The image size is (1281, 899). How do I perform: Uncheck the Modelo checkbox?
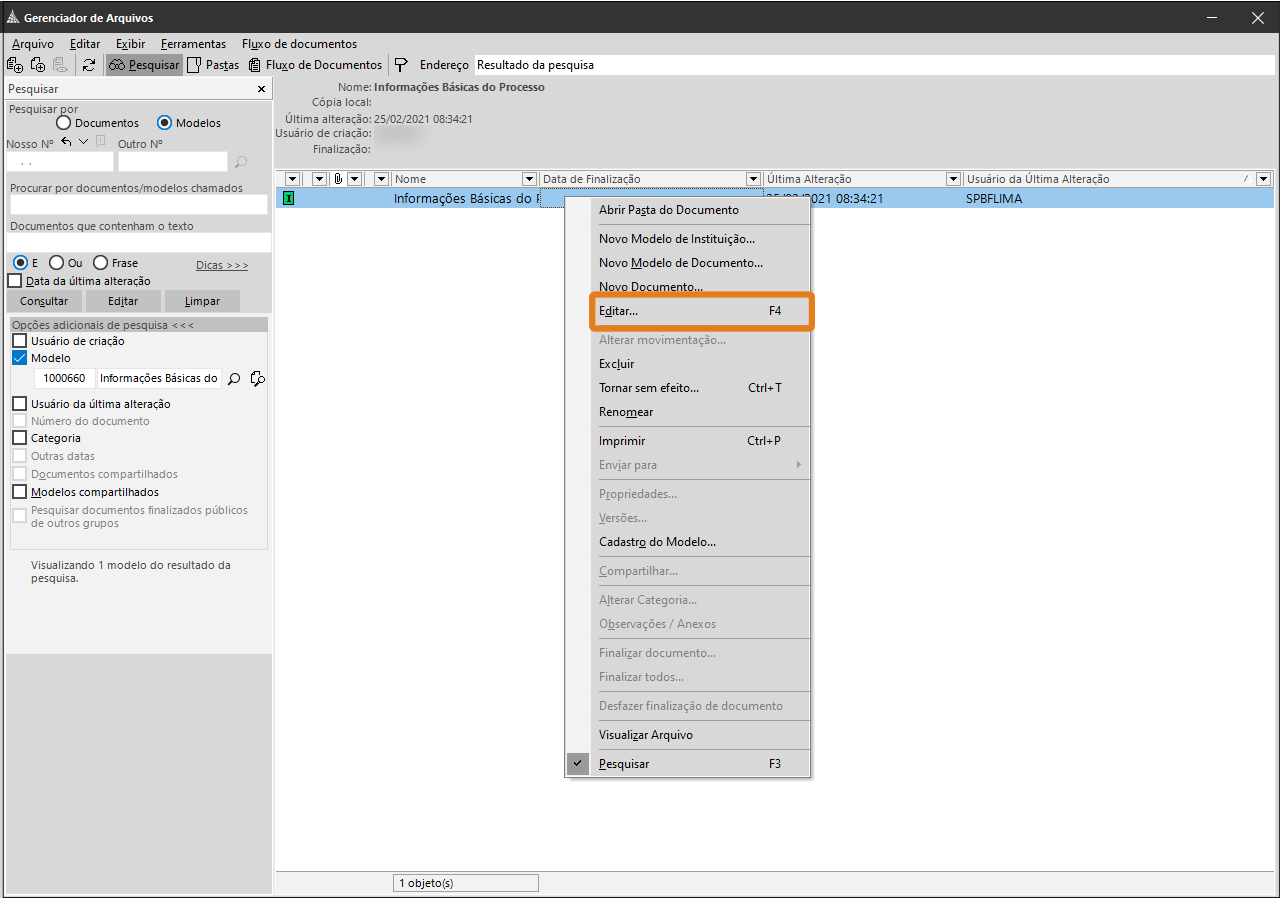[x=19, y=358]
